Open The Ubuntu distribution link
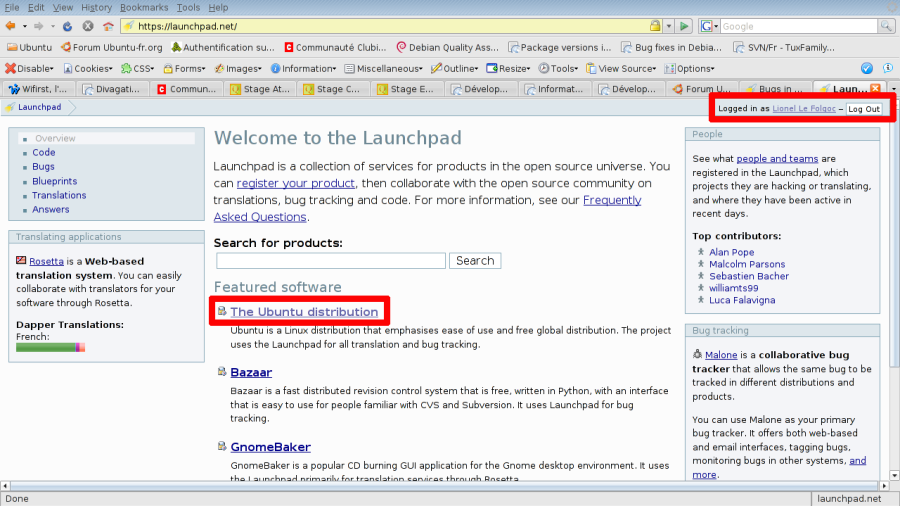 [x=304, y=312]
